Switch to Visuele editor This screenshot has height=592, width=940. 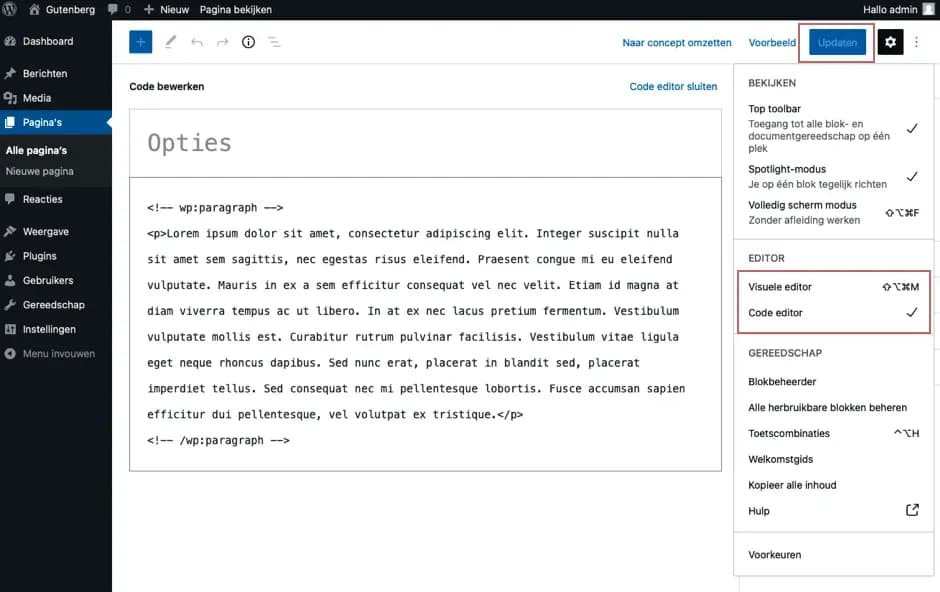tap(833, 287)
